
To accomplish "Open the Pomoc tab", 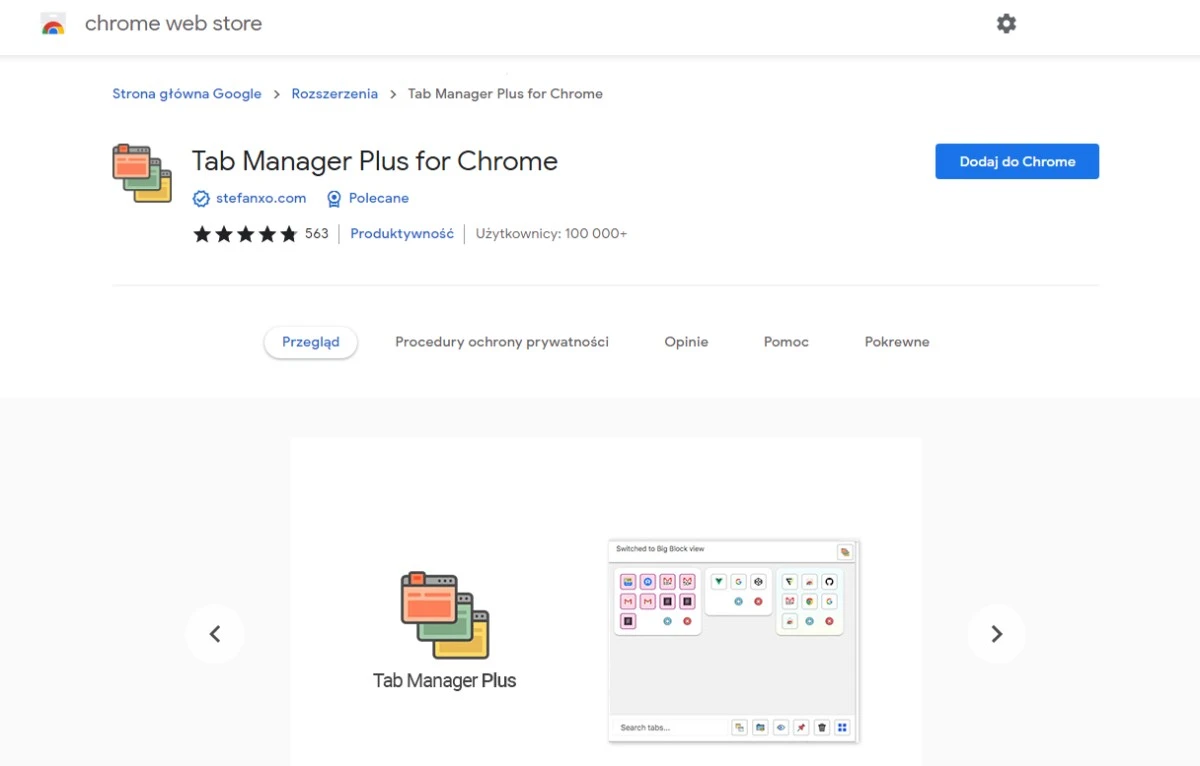I will pyautogui.click(x=786, y=342).
